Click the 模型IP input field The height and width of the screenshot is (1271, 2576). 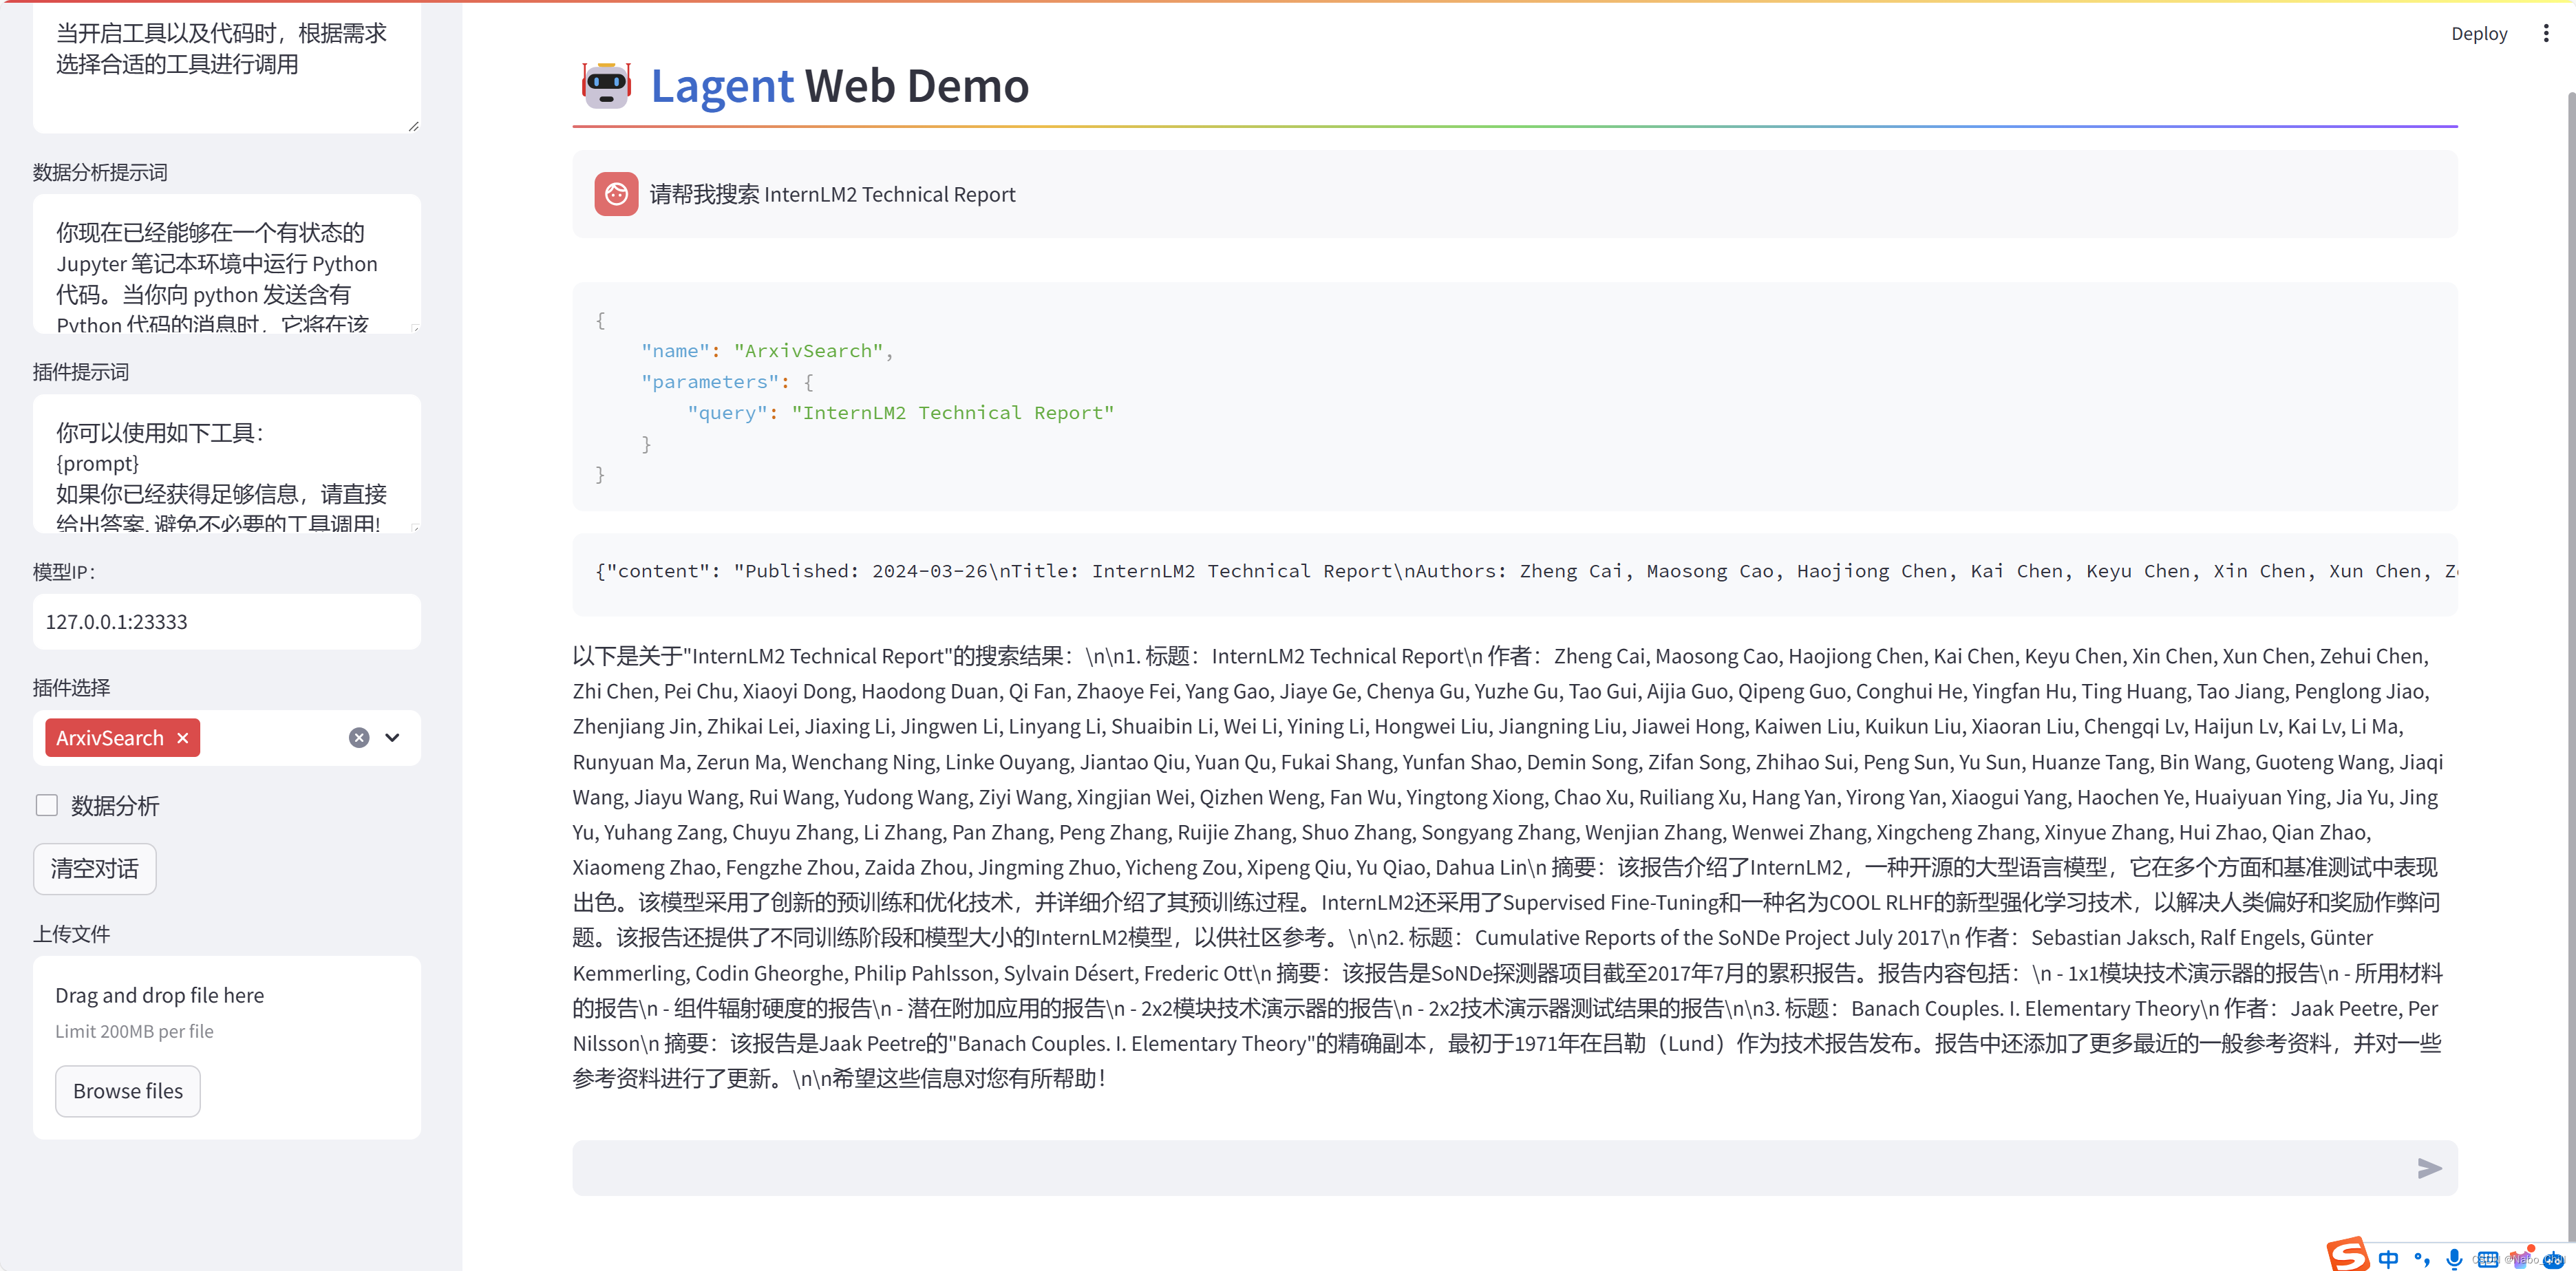pos(227,622)
